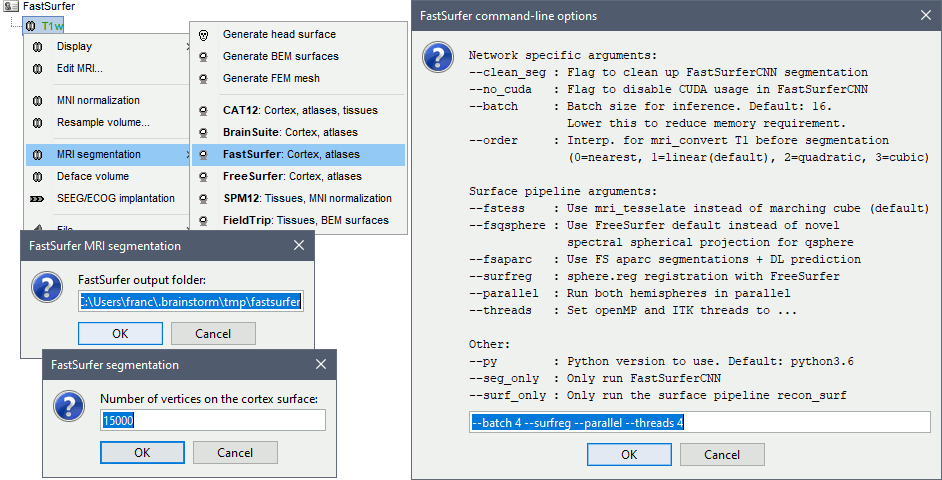942x480 pixels.
Task: Click the Deface volume icon
Action: [36, 176]
